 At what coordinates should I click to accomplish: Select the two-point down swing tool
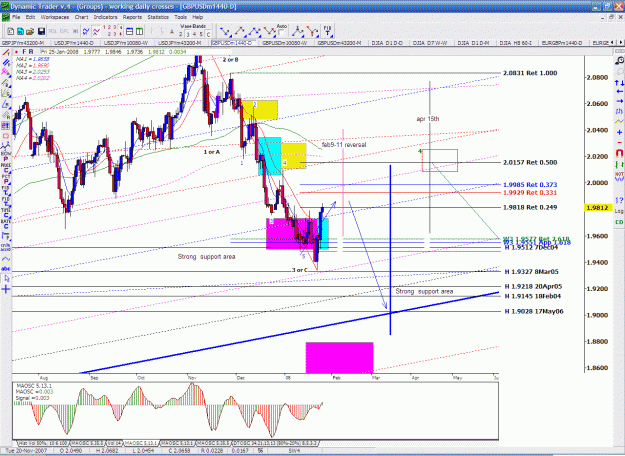coord(225,31)
